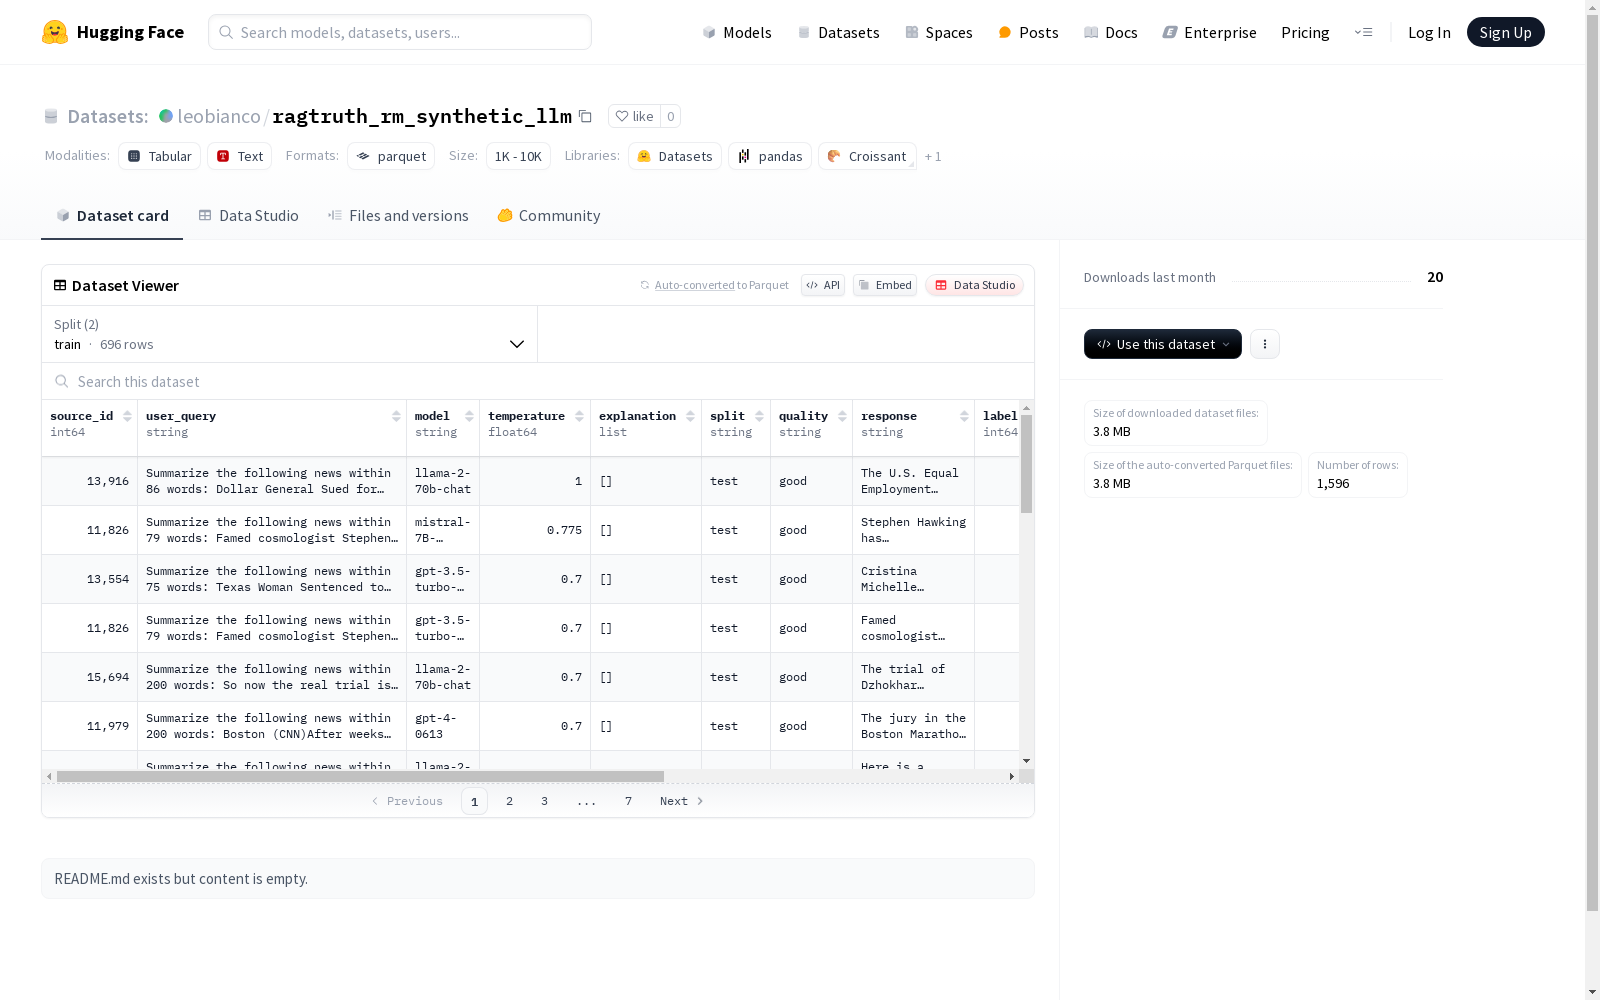
Task: Sort by the split column arrows
Action: coord(759,416)
